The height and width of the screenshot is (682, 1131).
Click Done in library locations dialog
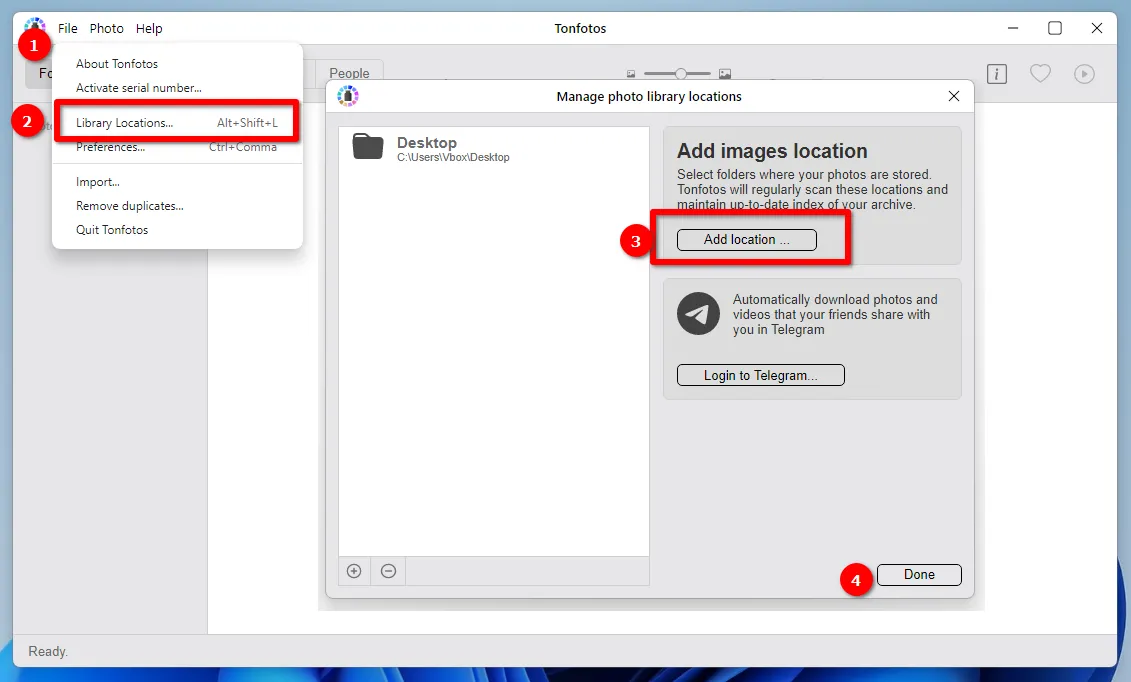pyautogui.click(x=919, y=575)
